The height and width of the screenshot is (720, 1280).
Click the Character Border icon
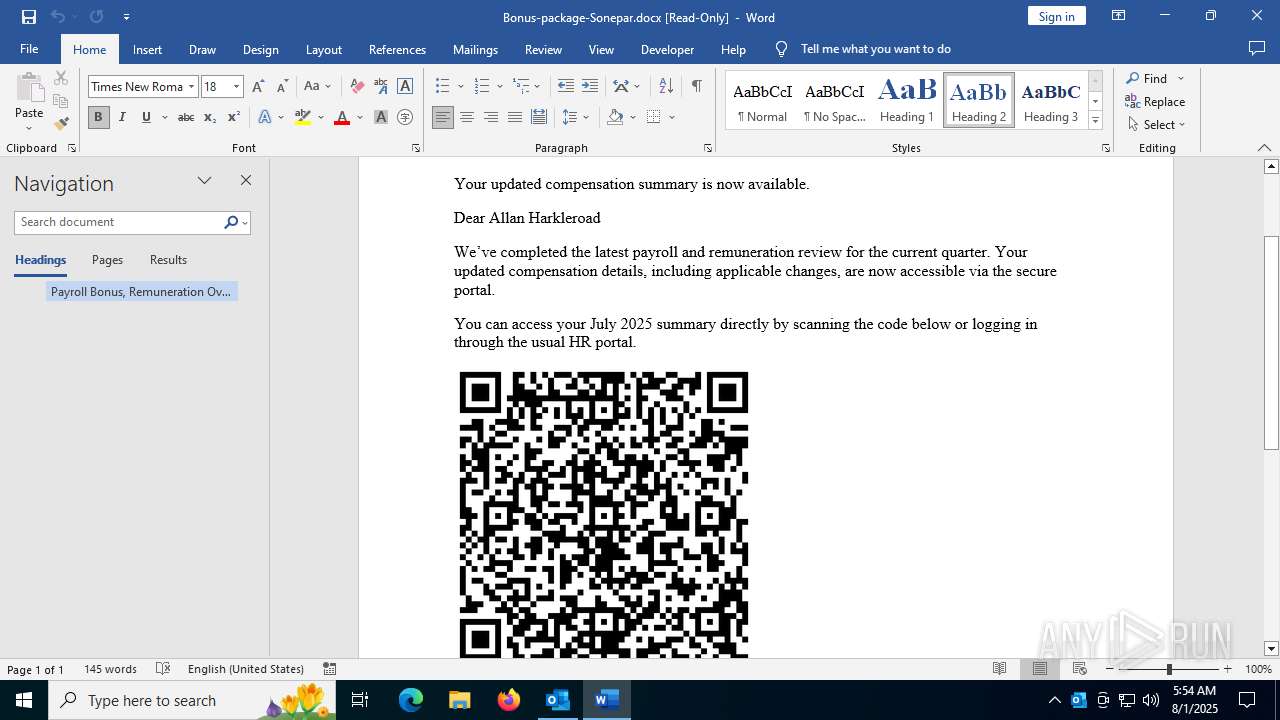405,87
